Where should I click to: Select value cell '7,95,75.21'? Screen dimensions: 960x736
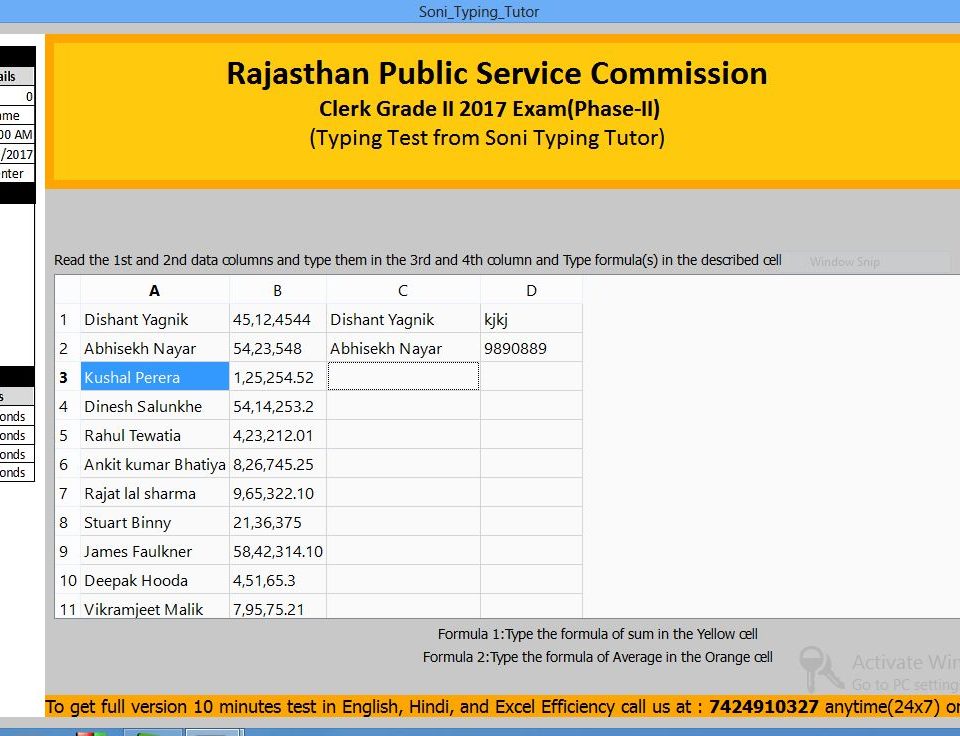coord(278,606)
